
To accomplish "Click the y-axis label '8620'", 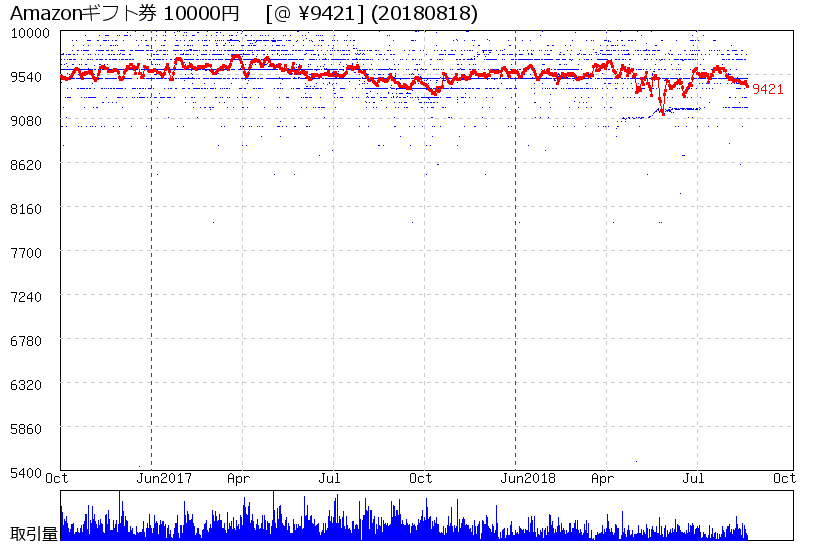I will (x=26, y=165).
